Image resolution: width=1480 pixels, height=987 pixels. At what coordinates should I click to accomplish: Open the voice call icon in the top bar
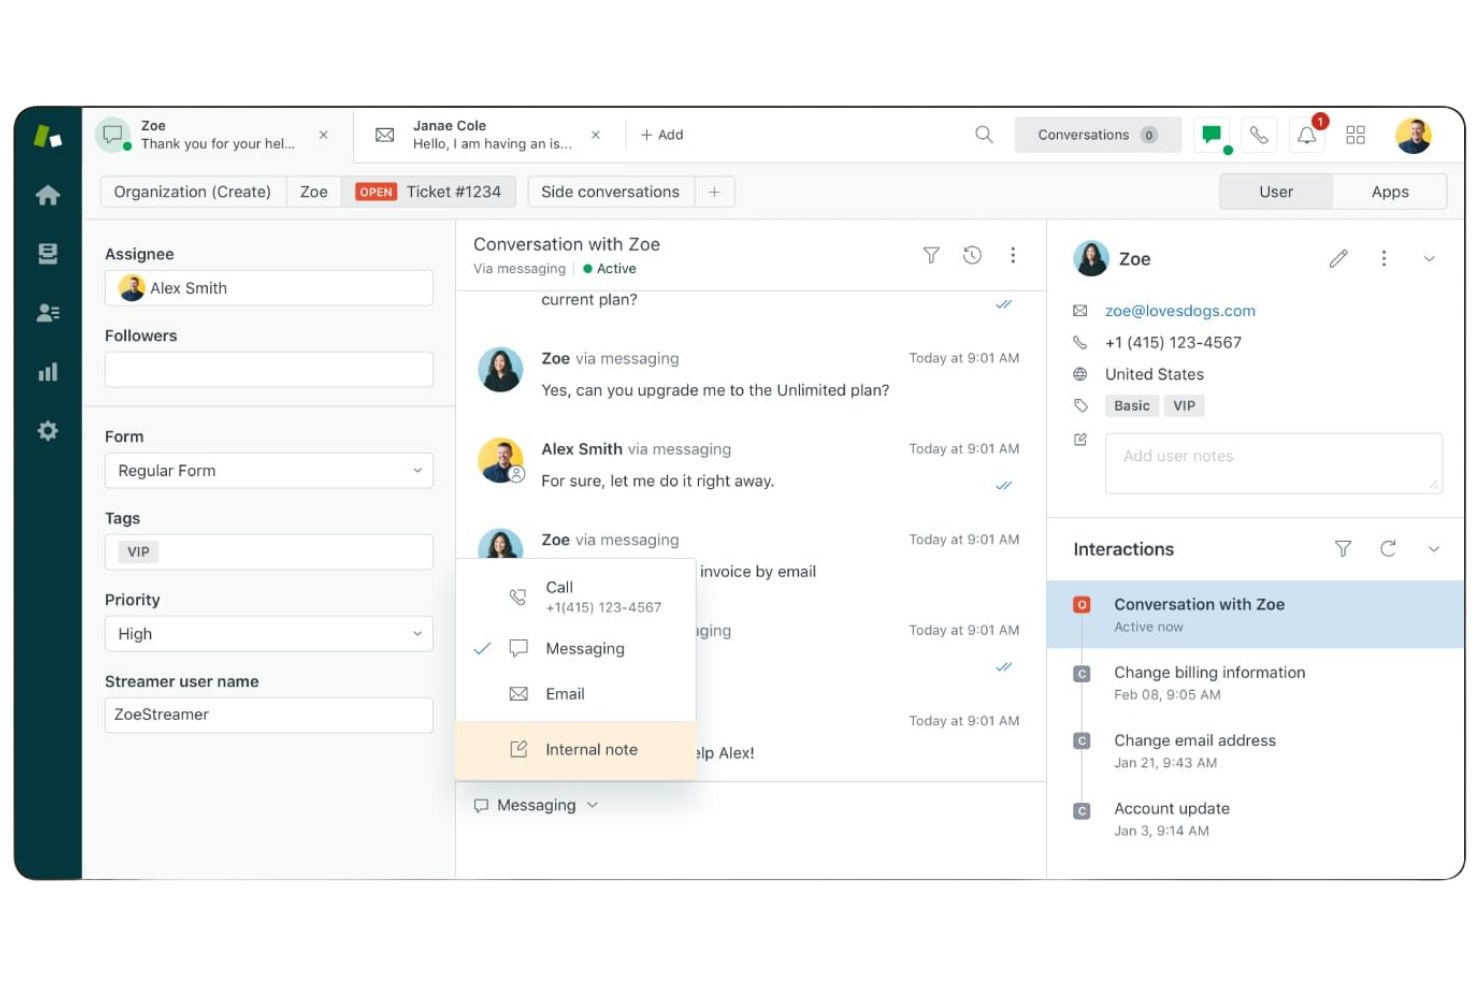[1259, 134]
